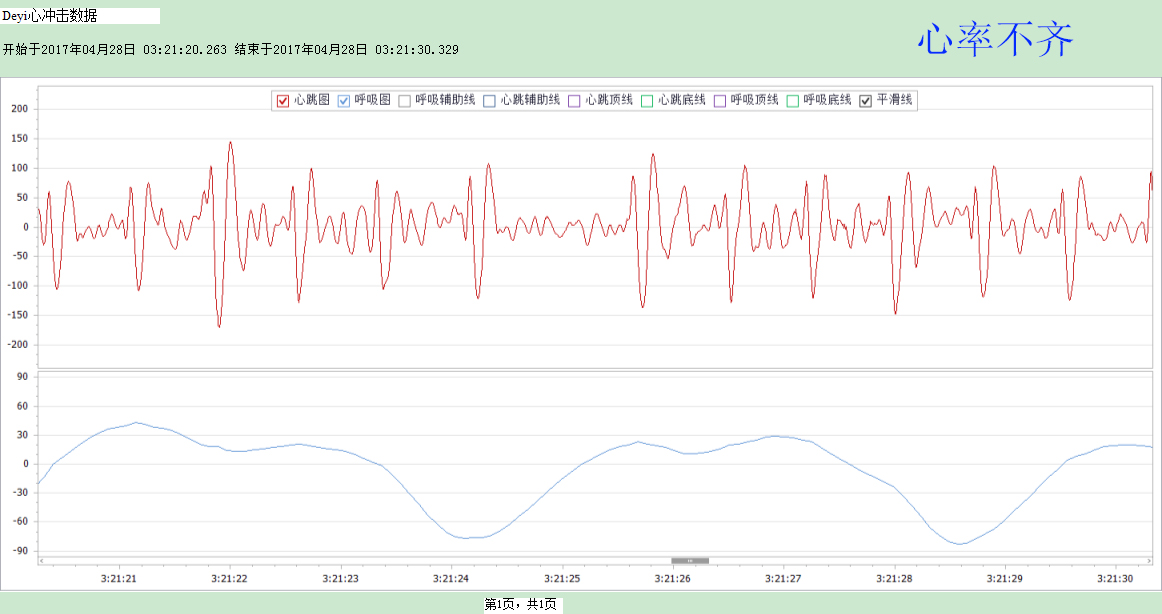Click the -90 value on breathing Y-axis
The image size is (1162, 614).
[x=20, y=550]
